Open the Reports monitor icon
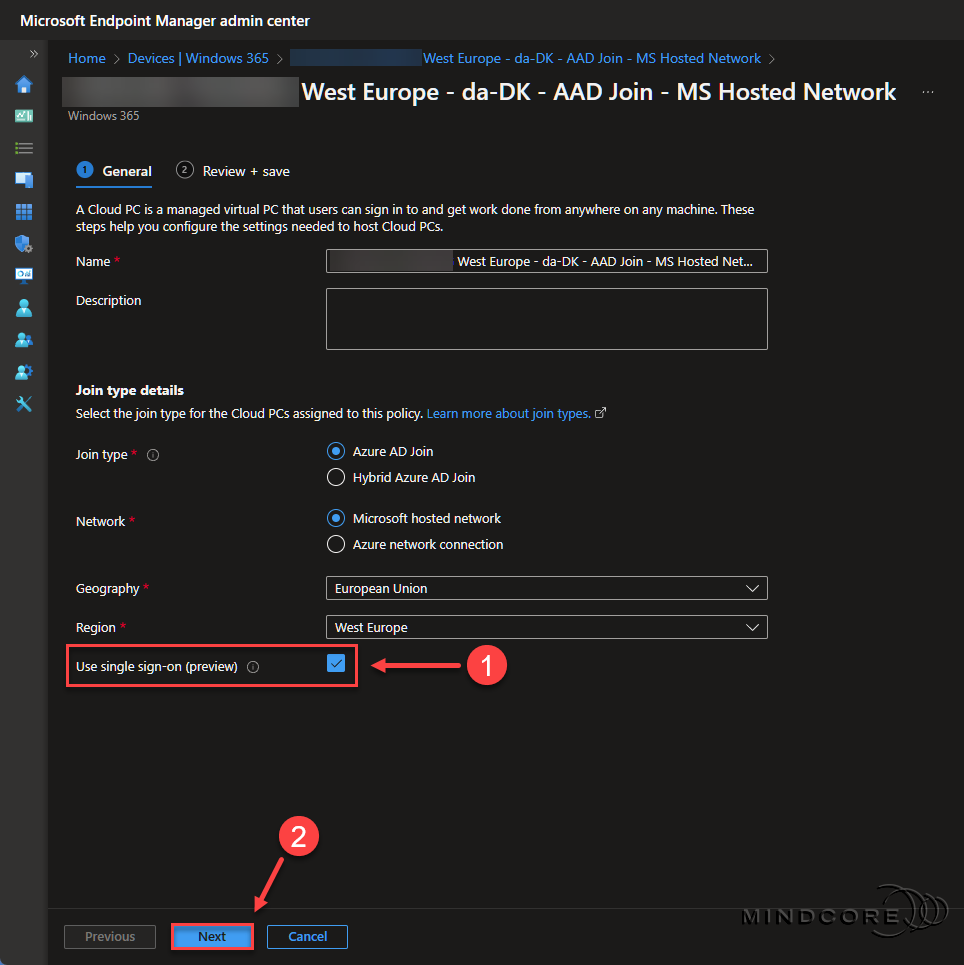 (x=24, y=275)
